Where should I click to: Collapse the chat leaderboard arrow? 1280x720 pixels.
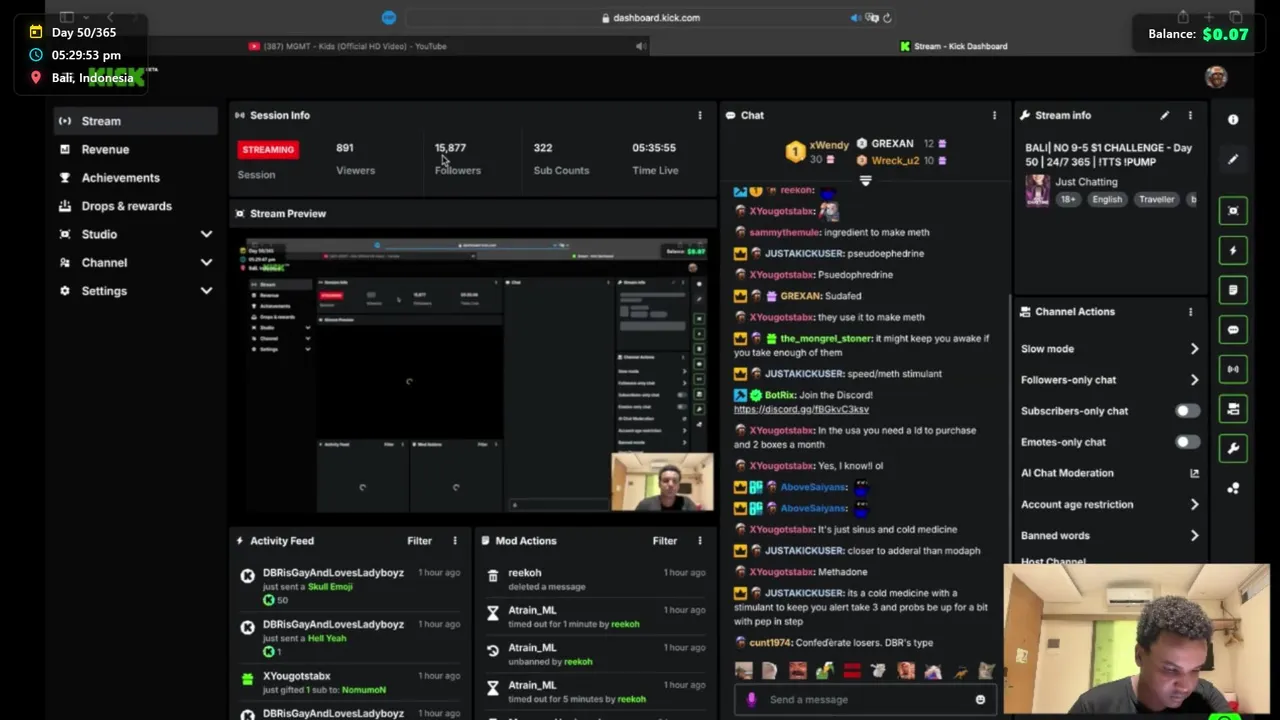pos(866,181)
